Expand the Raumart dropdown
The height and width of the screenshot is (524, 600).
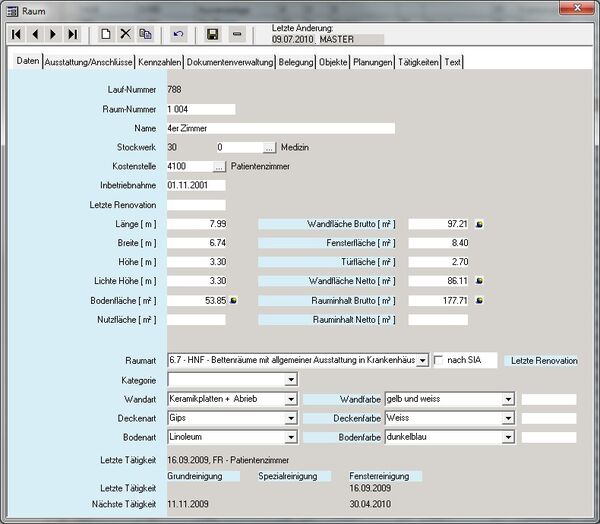[423, 360]
